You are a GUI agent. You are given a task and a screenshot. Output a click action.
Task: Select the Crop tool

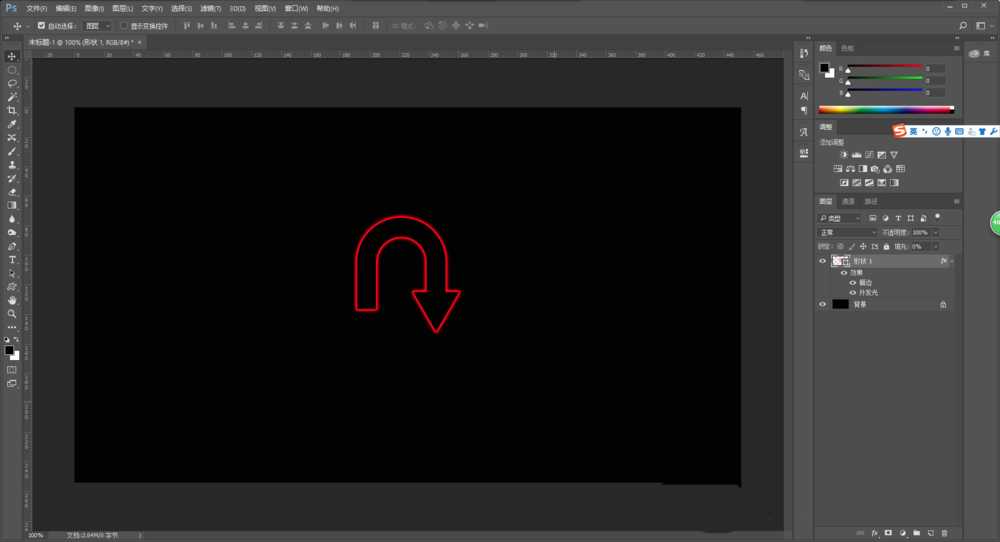tap(12, 110)
